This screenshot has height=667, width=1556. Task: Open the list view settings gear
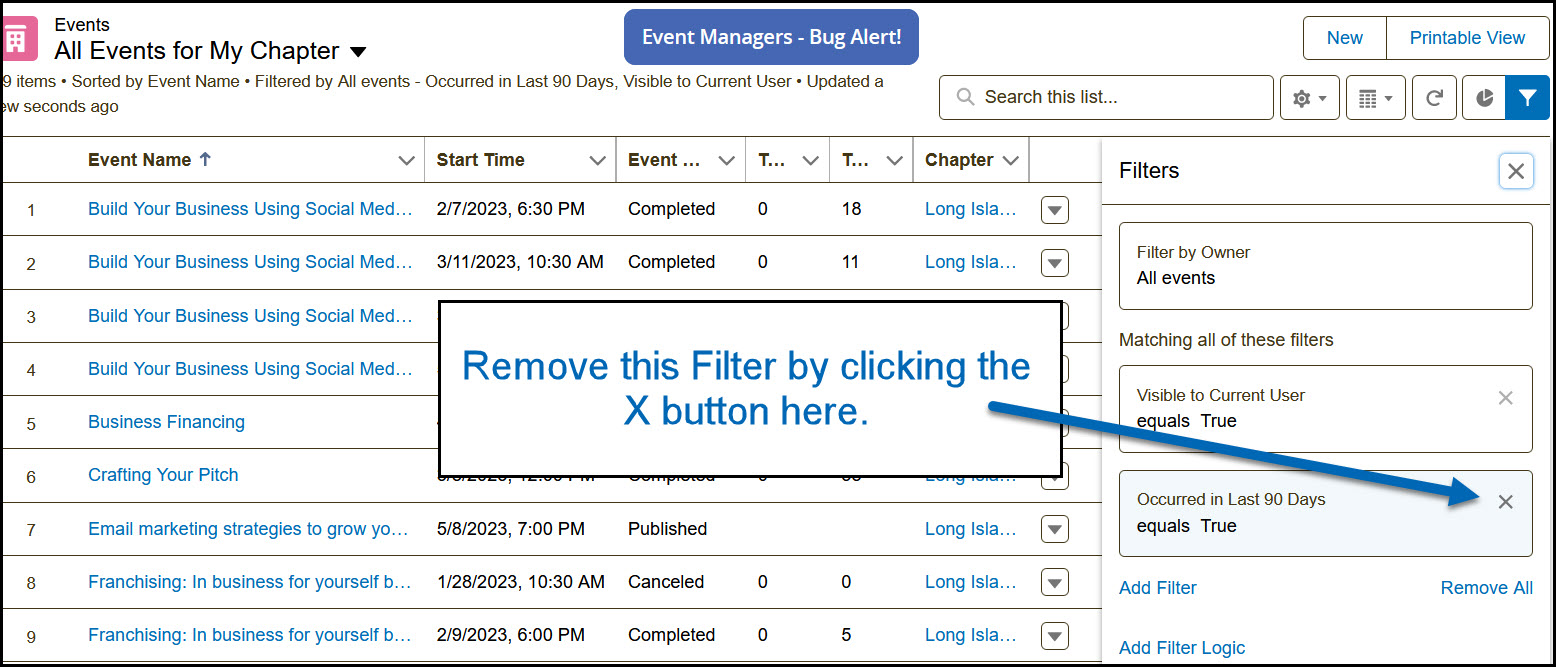[1309, 98]
